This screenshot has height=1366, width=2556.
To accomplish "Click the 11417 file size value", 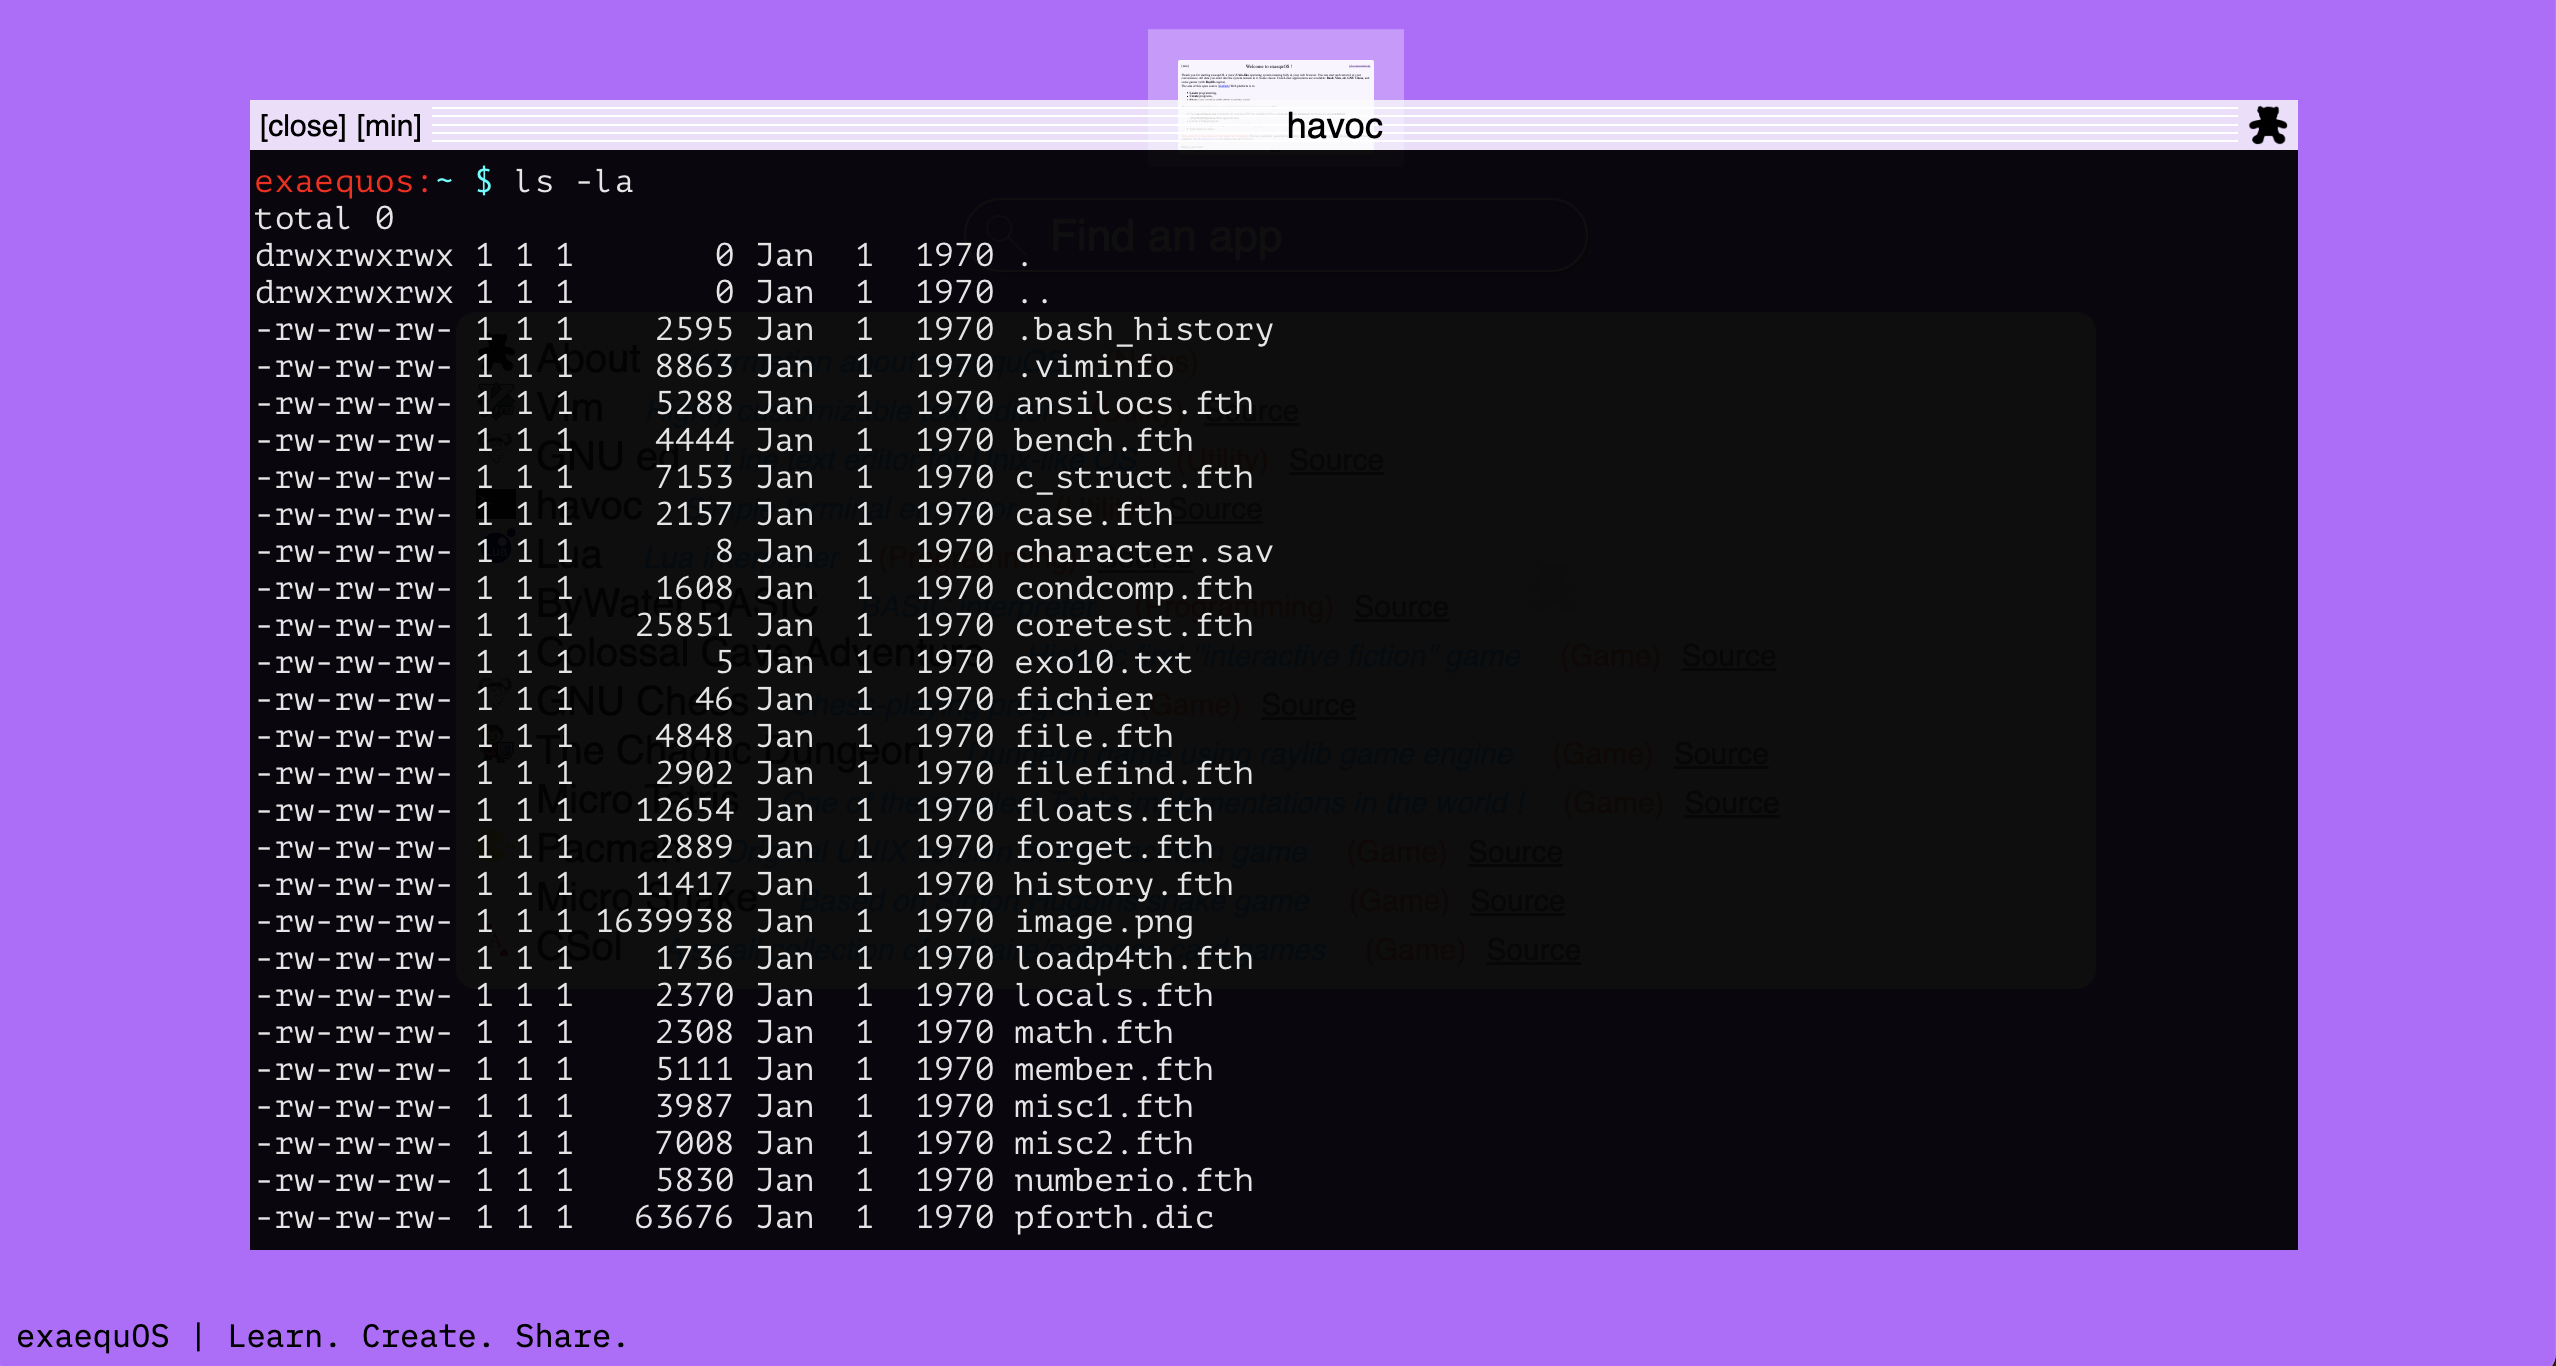I will tap(684, 885).
